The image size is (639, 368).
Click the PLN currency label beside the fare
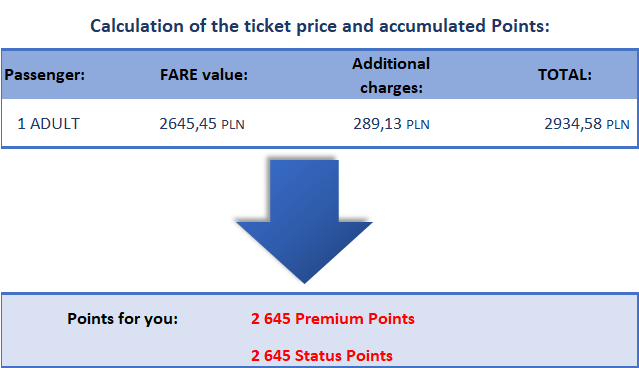click(233, 125)
